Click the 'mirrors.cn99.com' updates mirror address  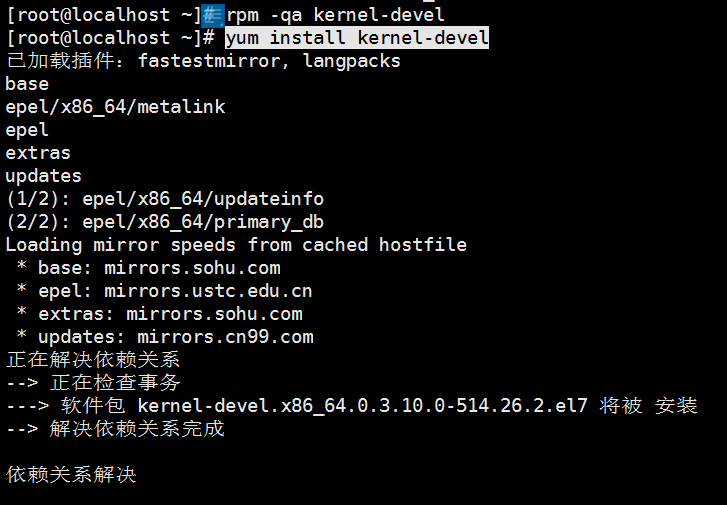point(225,337)
